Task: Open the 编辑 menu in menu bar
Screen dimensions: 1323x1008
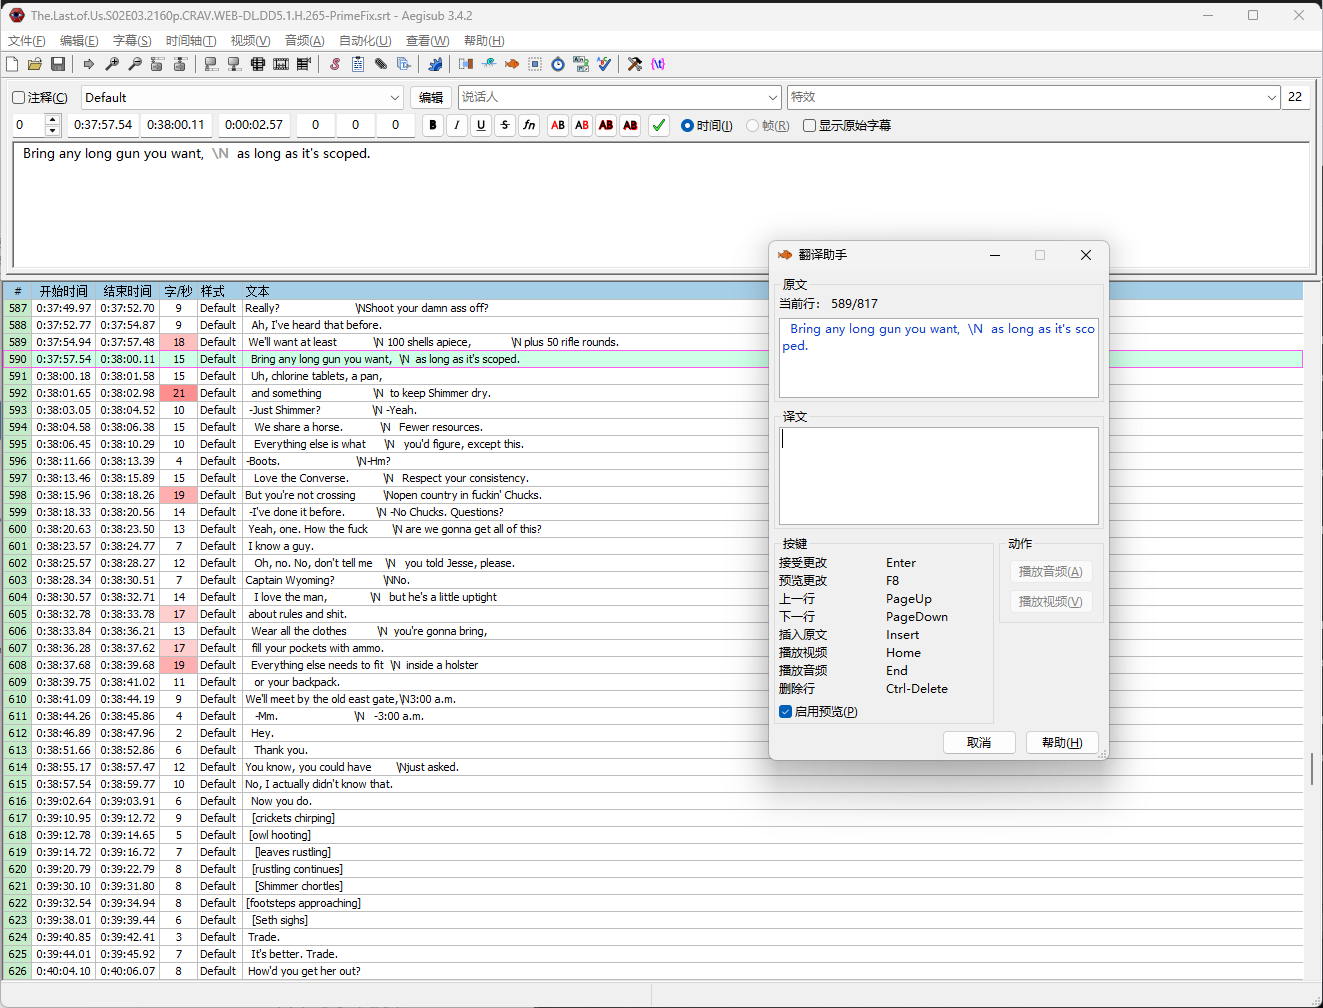Action: (x=79, y=41)
